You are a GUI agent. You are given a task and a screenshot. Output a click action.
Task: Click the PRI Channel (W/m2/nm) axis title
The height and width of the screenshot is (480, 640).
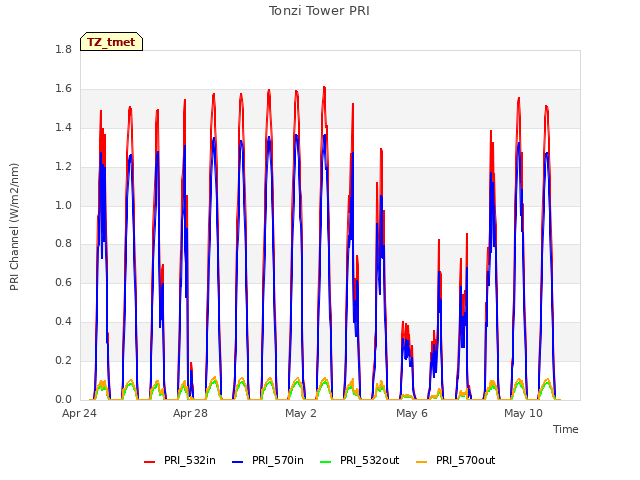pyautogui.click(x=14, y=227)
